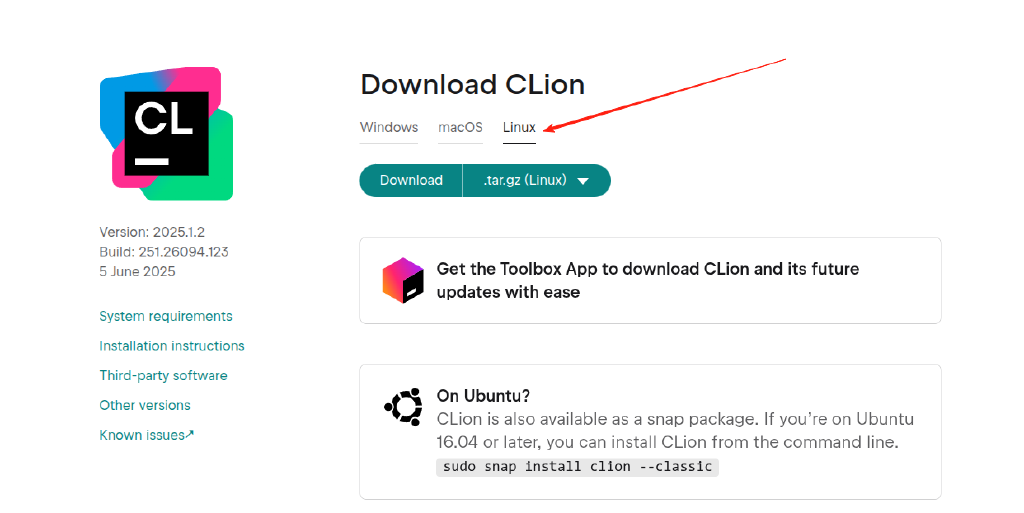
Task: Click the On Ubuntu? heading
Action: 483,396
